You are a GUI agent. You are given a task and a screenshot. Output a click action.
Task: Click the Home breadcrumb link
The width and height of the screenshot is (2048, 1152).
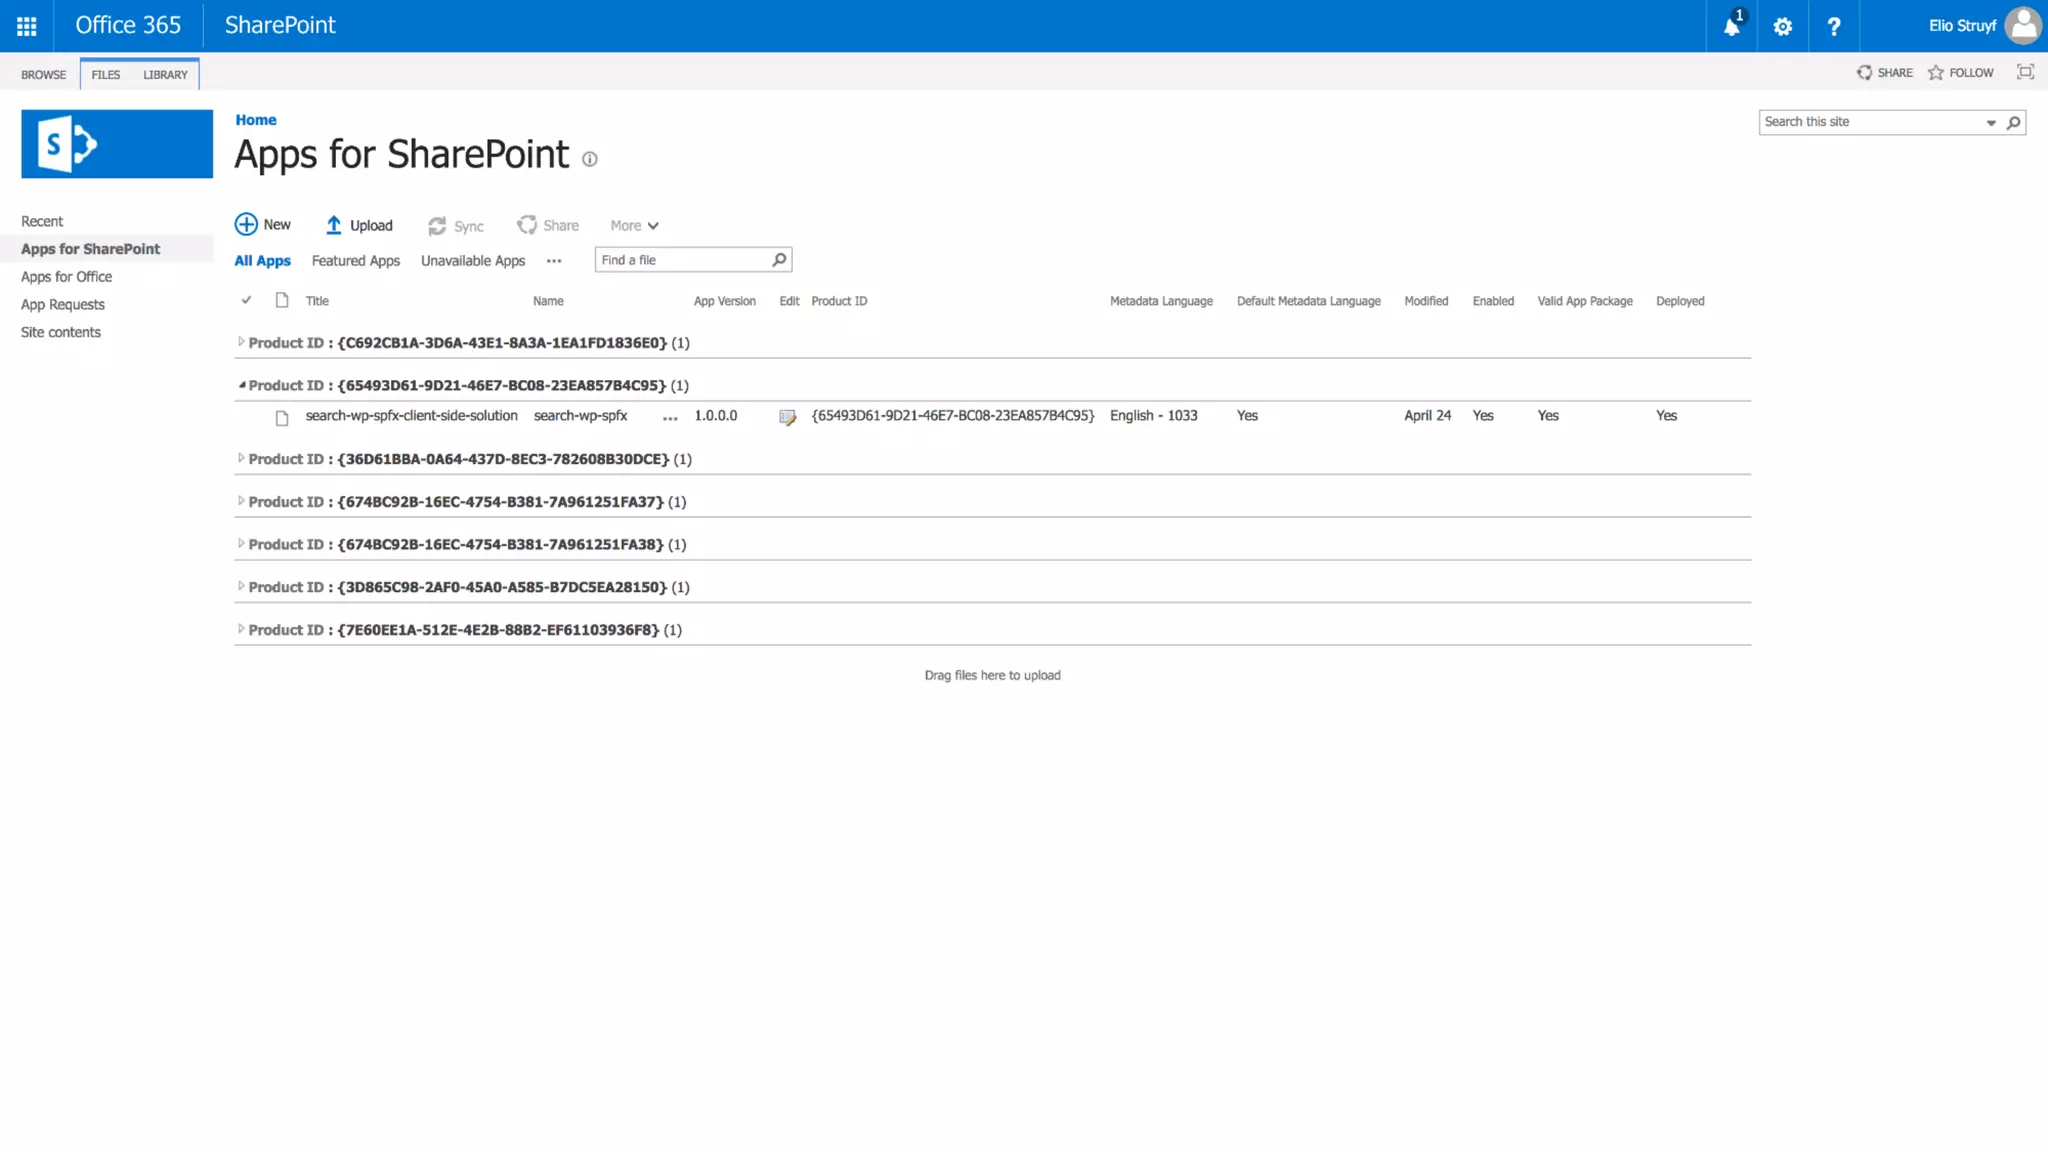click(256, 120)
